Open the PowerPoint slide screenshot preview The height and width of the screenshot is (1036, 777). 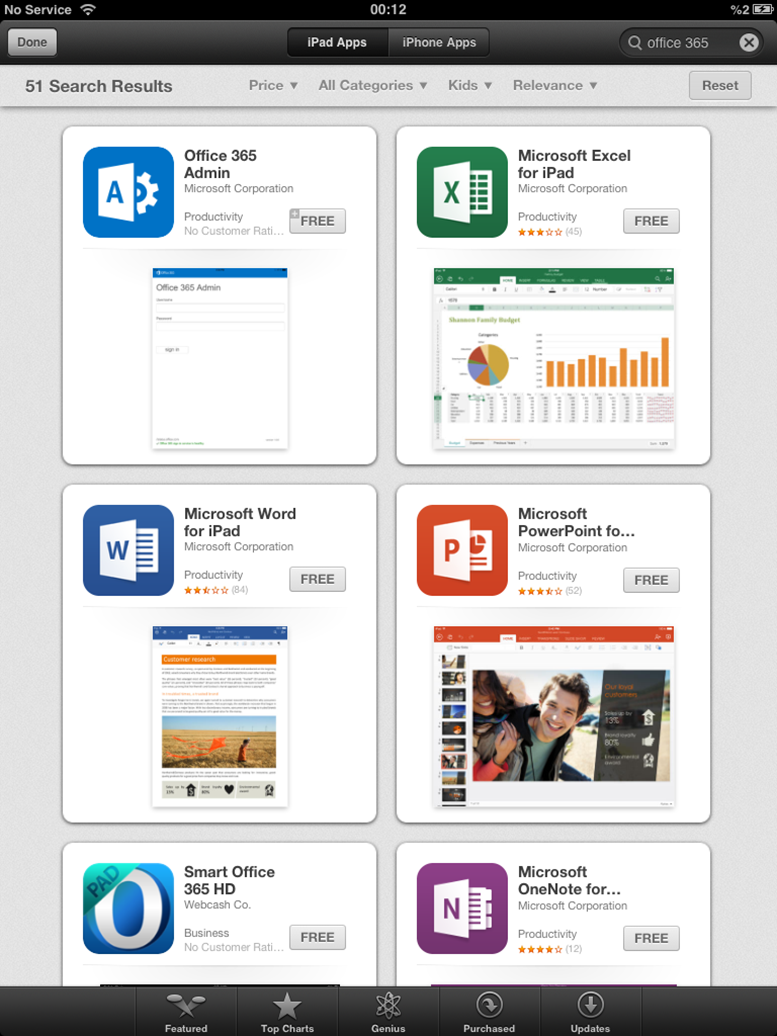click(x=554, y=717)
